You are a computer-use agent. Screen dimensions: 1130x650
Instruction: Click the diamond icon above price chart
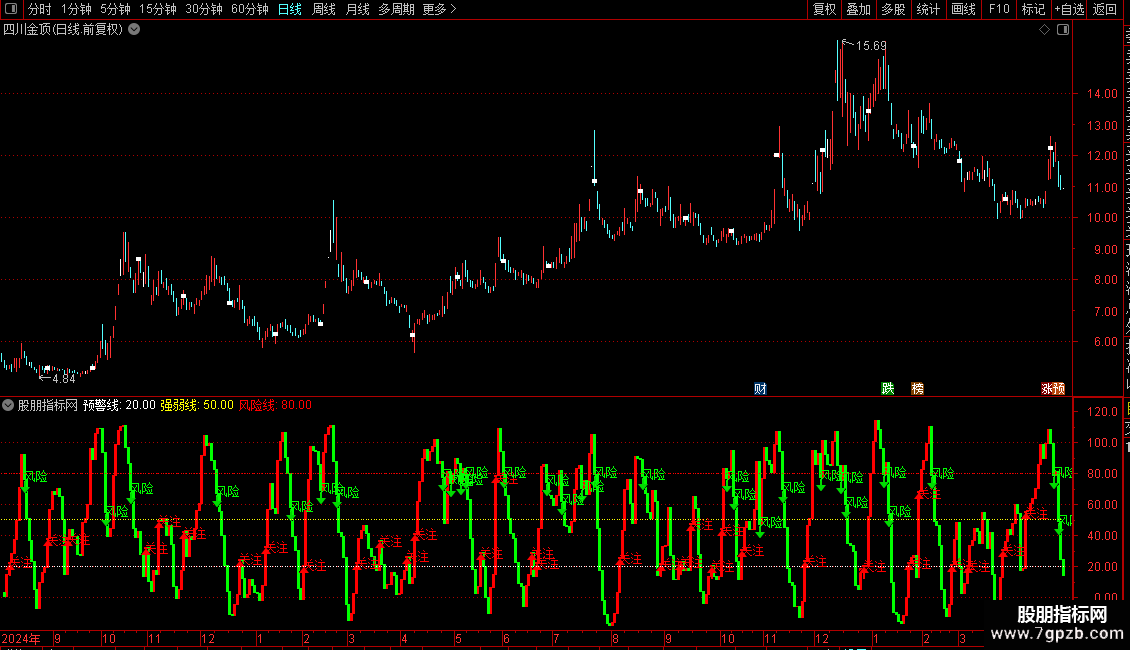point(1044,30)
